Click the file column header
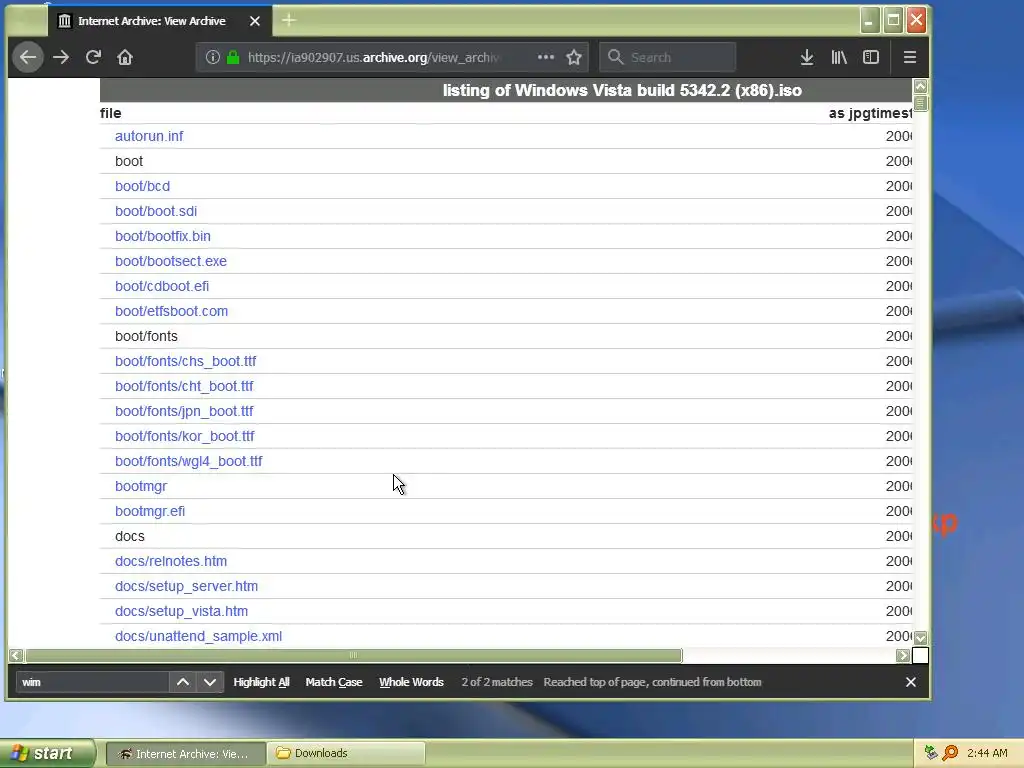This screenshot has width=1024, height=768. [110, 113]
